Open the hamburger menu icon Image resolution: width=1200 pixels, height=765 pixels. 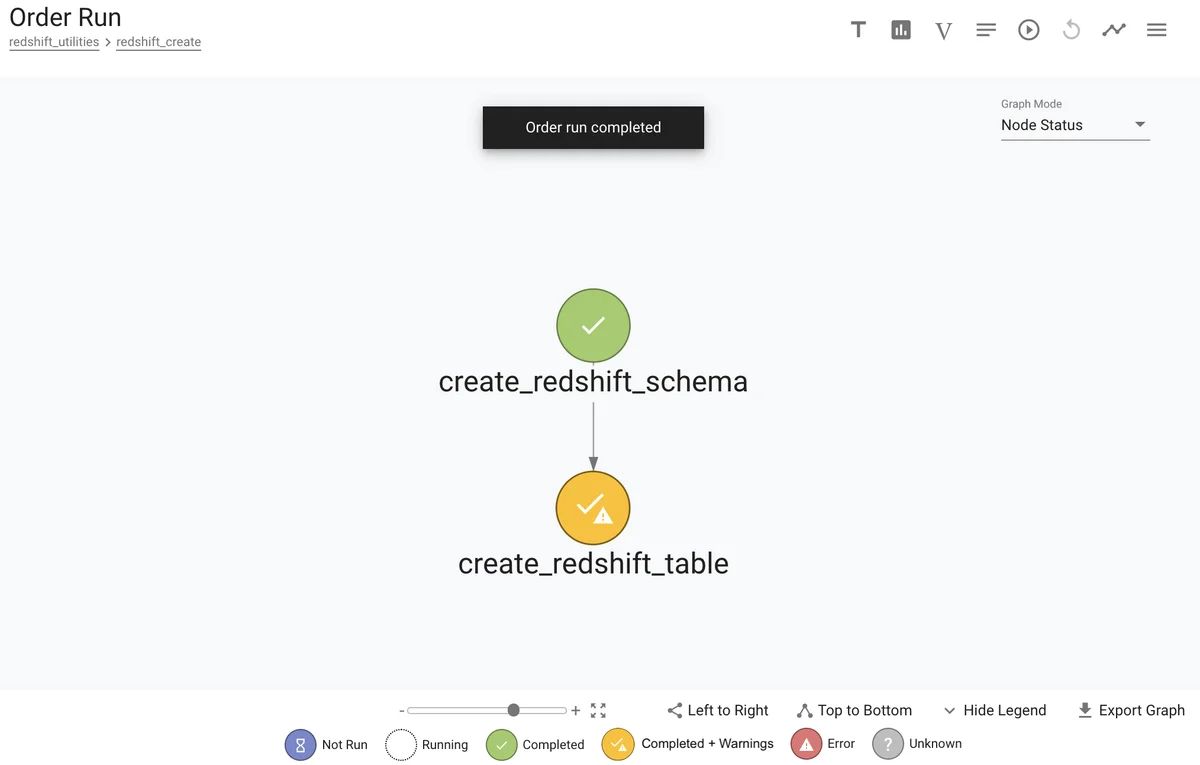(x=1157, y=30)
